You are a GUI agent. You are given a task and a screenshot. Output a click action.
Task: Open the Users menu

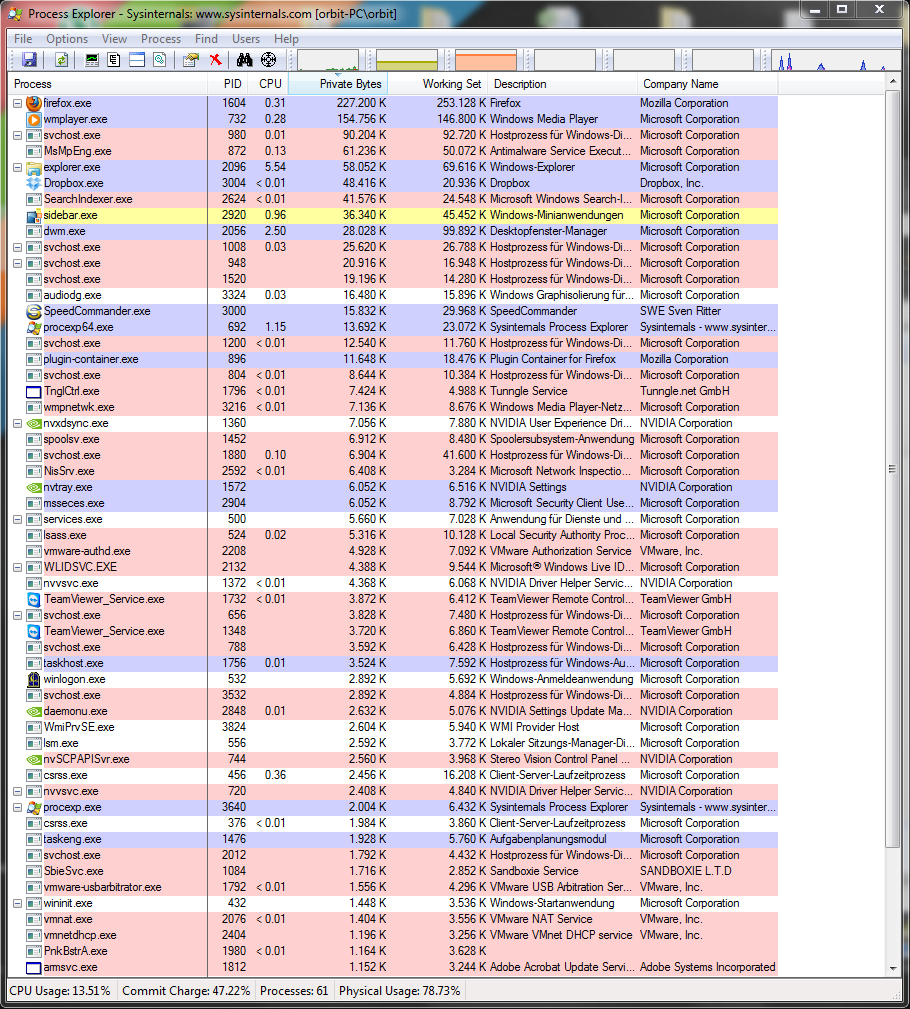pyautogui.click(x=246, y=39)
